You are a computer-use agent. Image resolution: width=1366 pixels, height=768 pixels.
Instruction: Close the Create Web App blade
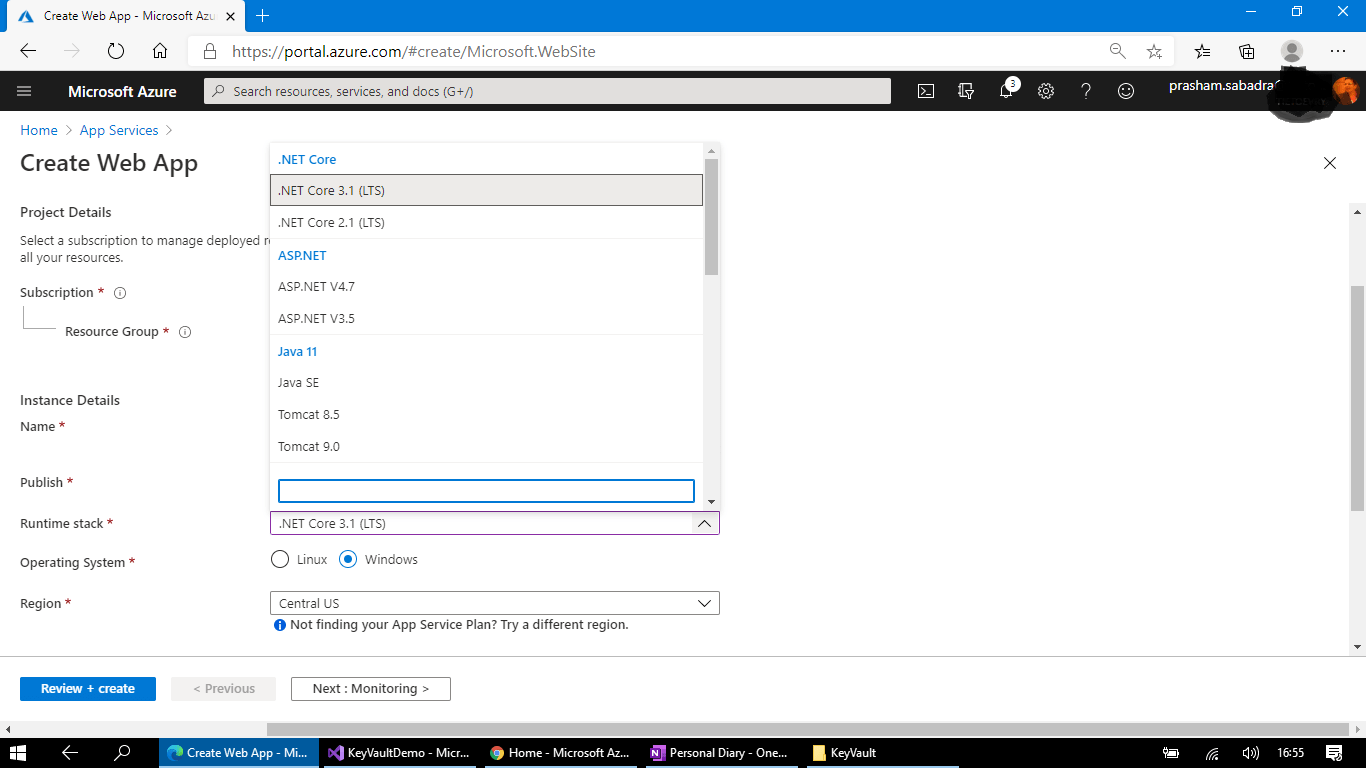coord(1330,163)
